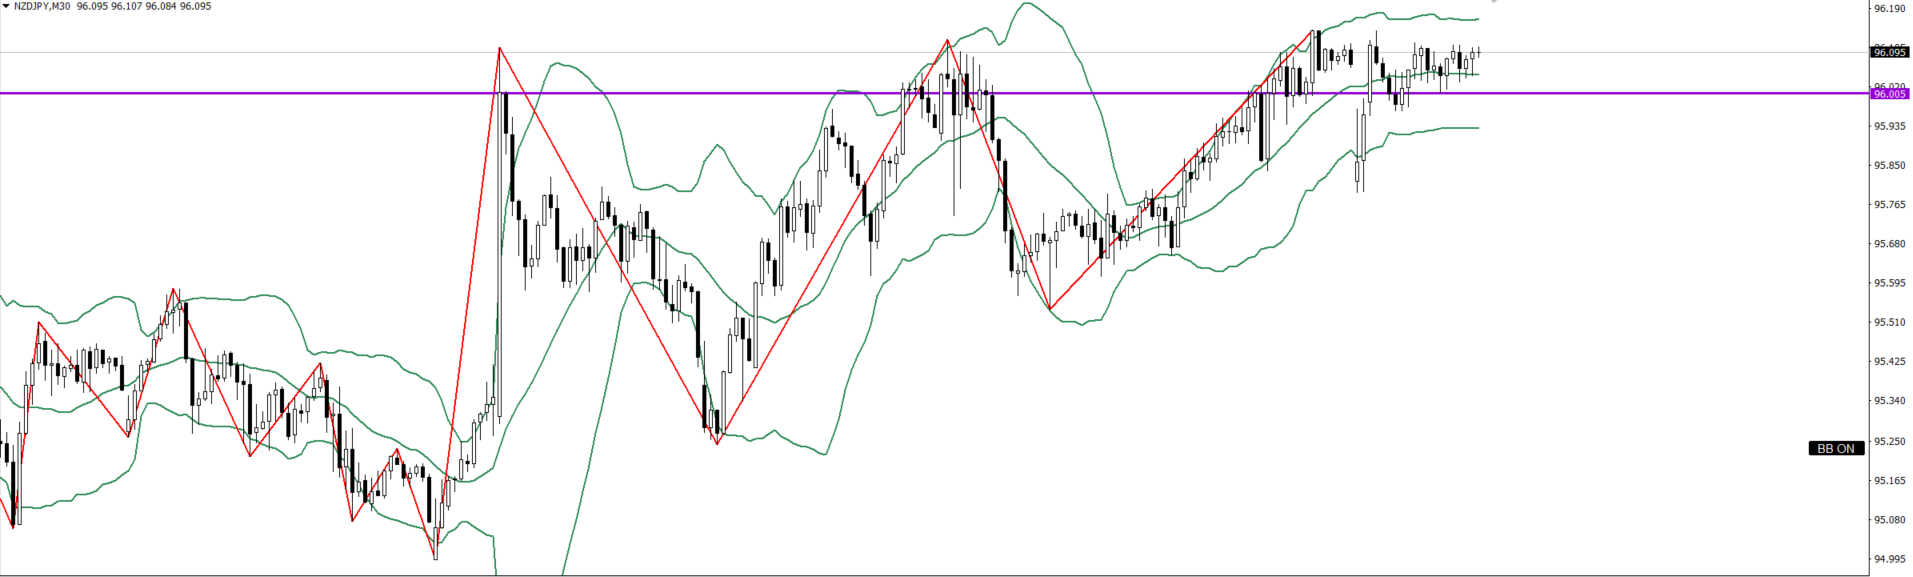Viewport: 1913px width, 577px height.
Task: Click the purple 96.005 price tag
Action: (x=1889, y=94)
